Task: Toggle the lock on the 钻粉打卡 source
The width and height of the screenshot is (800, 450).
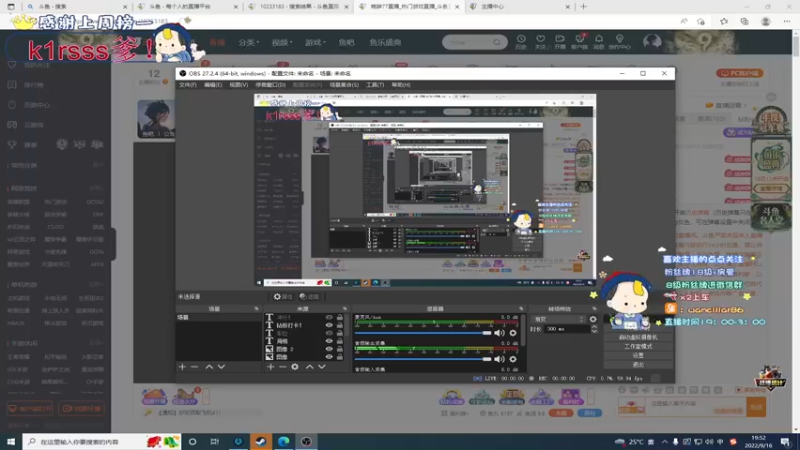Action: (x=340, y=325)
